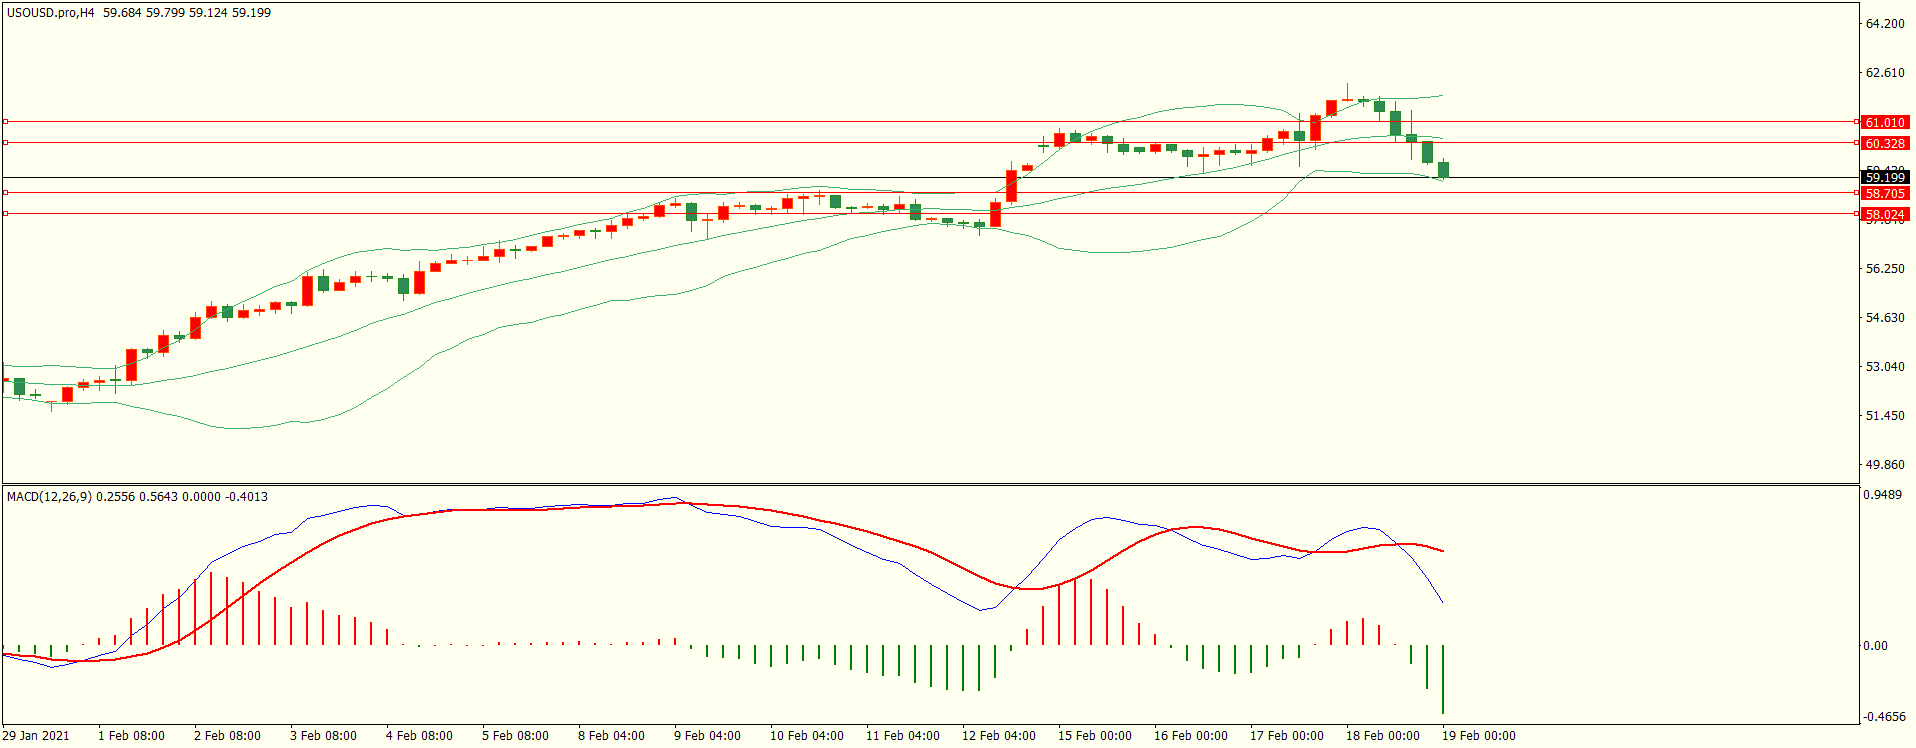Click the 0.00 MACD zero level label
The width and height of the screenshot is (1916, 748).
pyautogui.click(x=1875, y=645)
